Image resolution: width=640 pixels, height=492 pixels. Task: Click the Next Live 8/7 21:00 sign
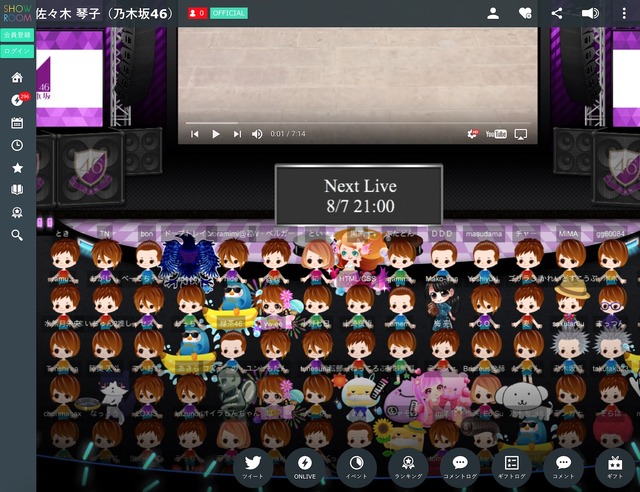[x=359, y=195]
